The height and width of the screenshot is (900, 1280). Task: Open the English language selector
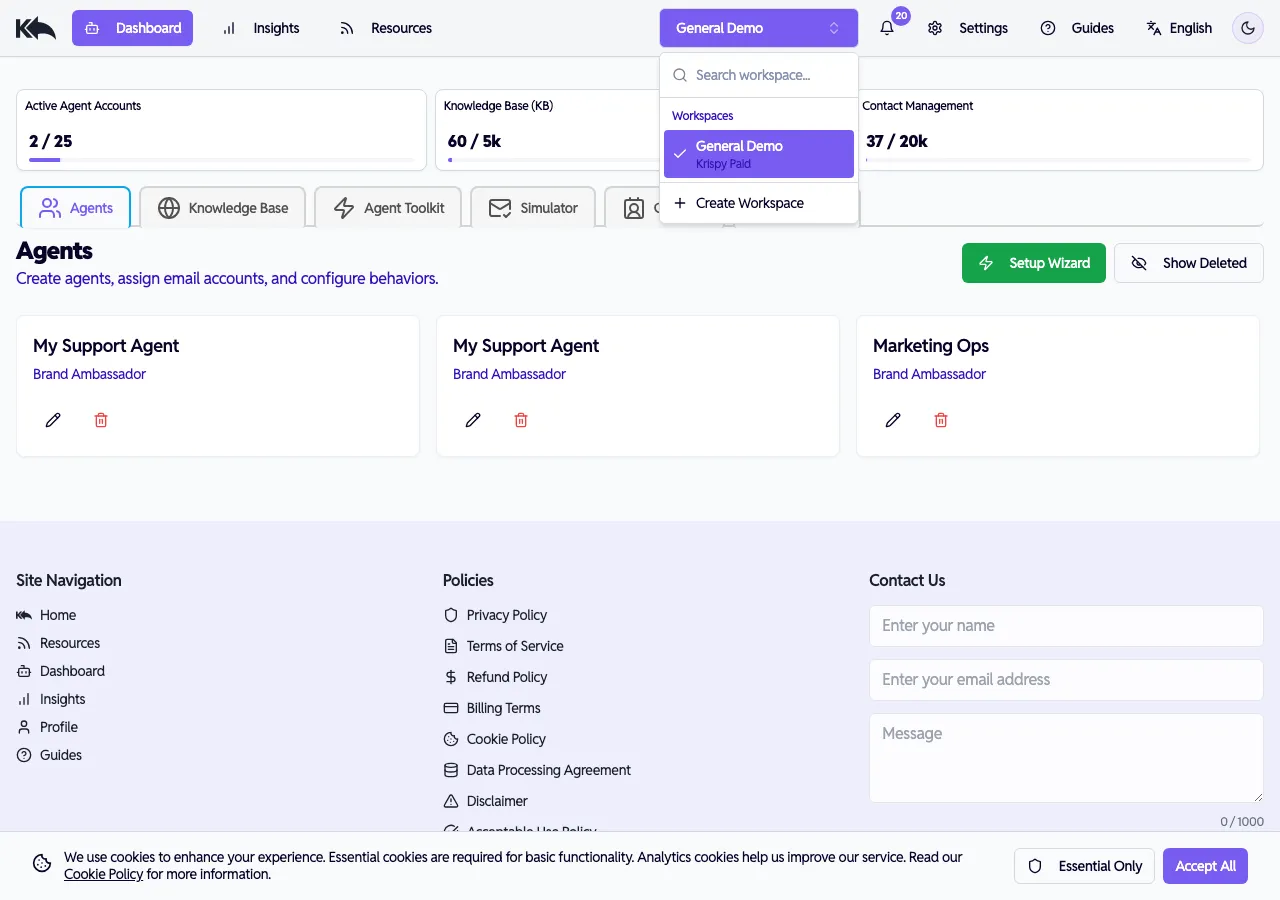coord(1179,28)
